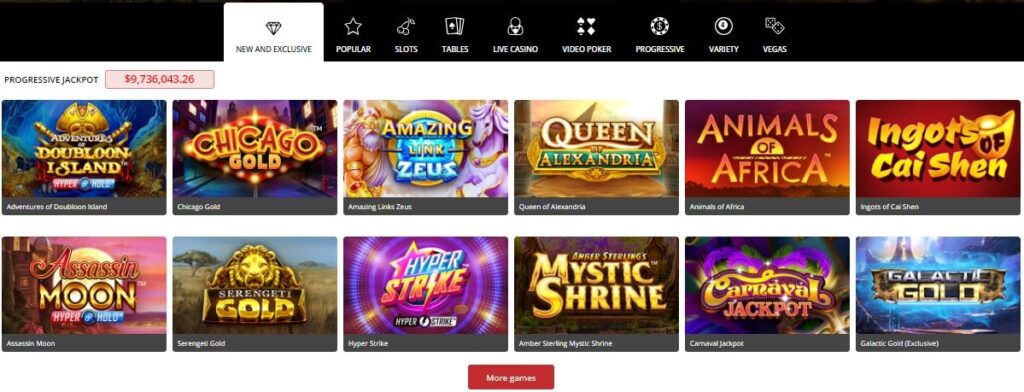The image size is (1024, 392).
Task: Select the dice icon for Vegas
Action: (x=775, y=26)
